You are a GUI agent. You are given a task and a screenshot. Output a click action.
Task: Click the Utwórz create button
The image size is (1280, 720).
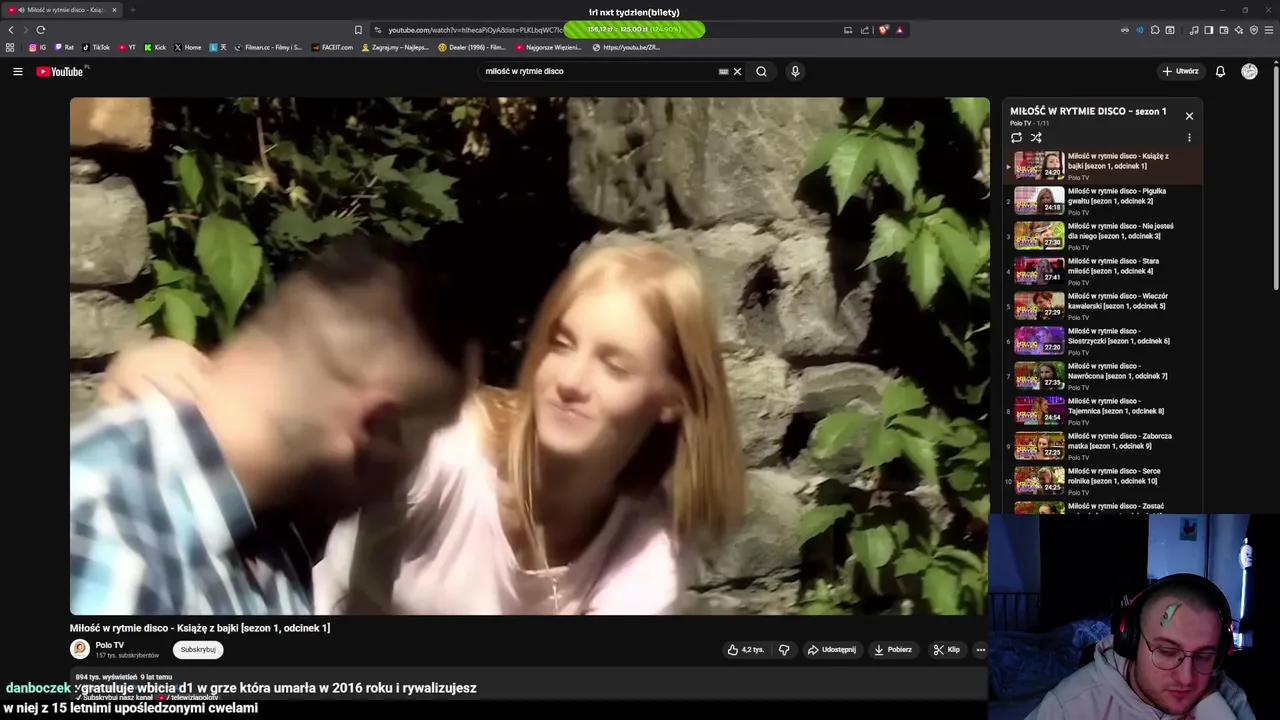tap(1180, 71)
